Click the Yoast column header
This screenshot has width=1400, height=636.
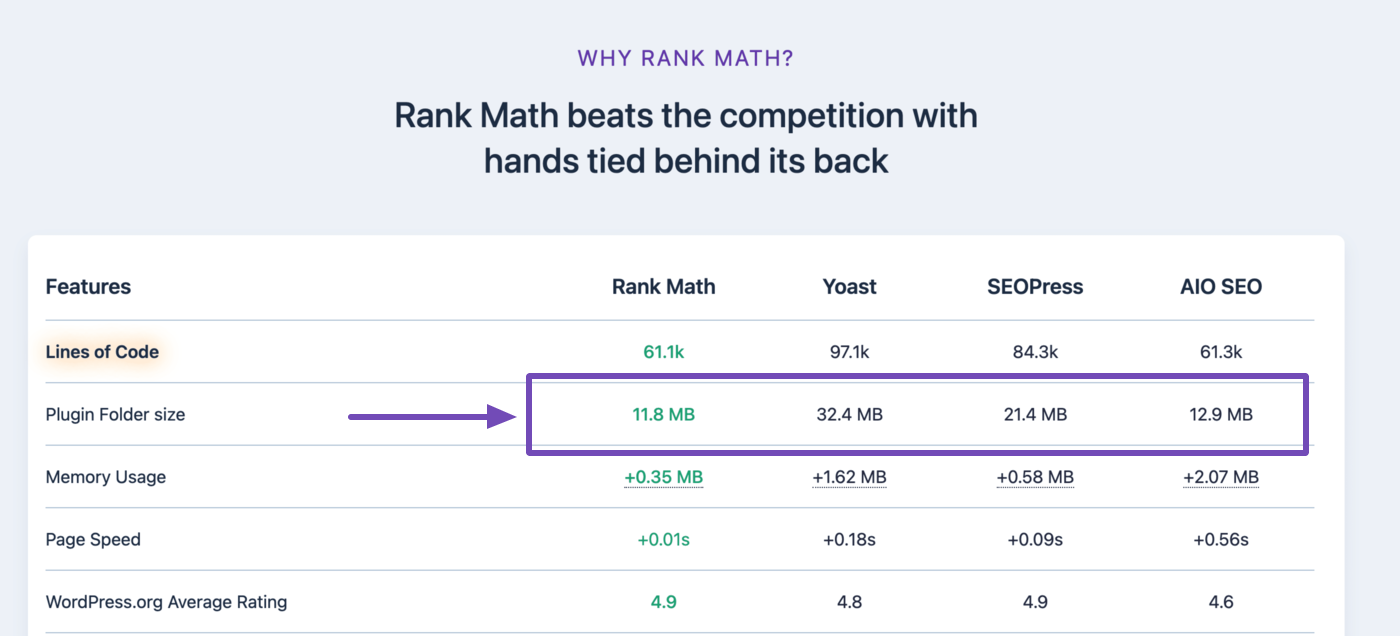click(x=849, y=287)
